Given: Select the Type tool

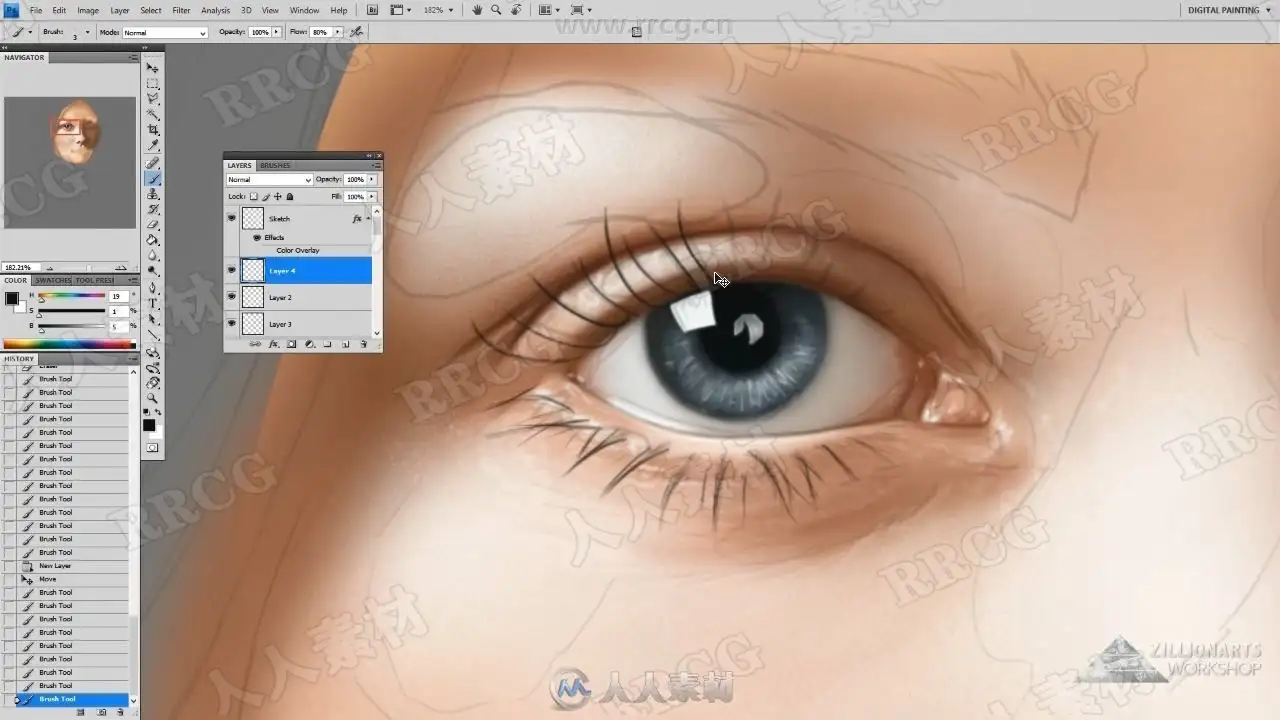Looking at the screenshot, I should 153,303.
